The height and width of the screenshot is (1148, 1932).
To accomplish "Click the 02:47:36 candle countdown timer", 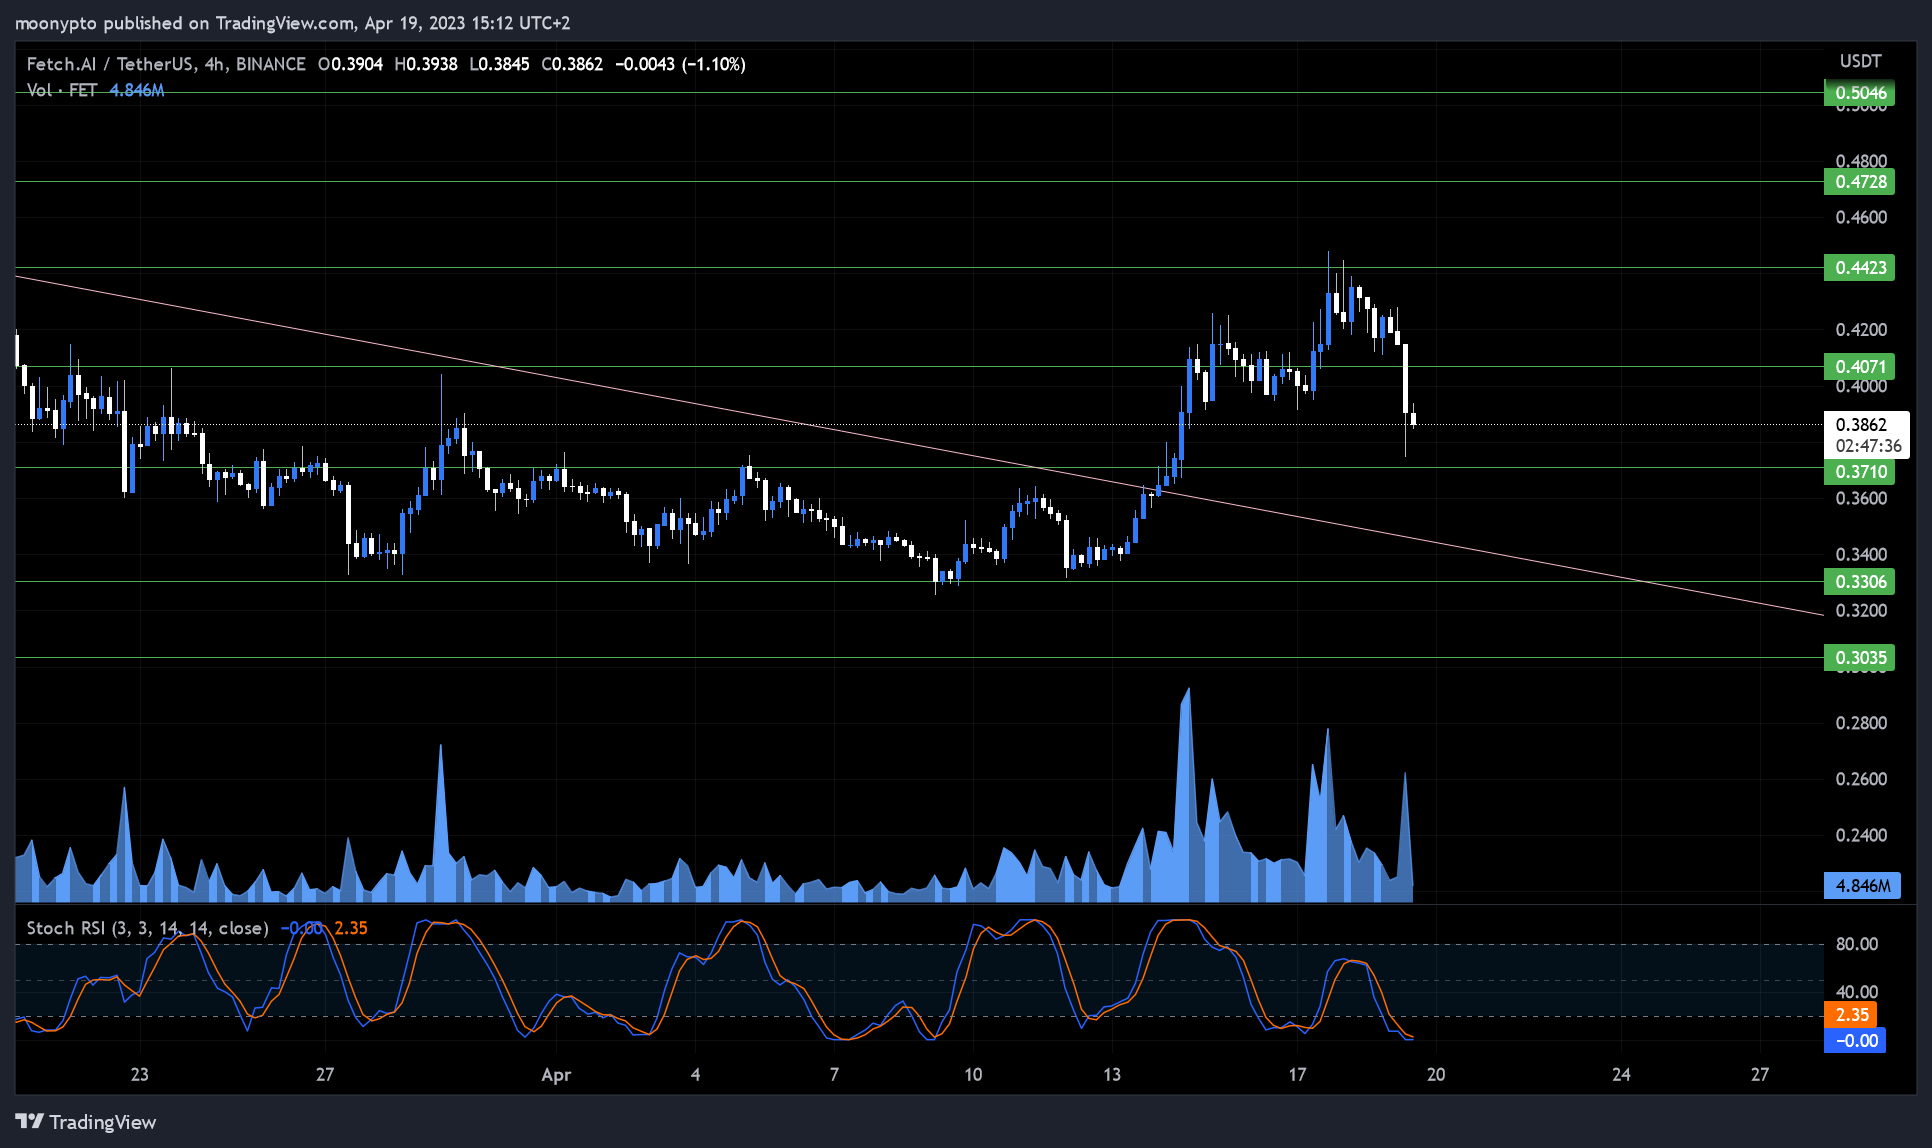I will pyautogui.click(x=1868, y=446).
